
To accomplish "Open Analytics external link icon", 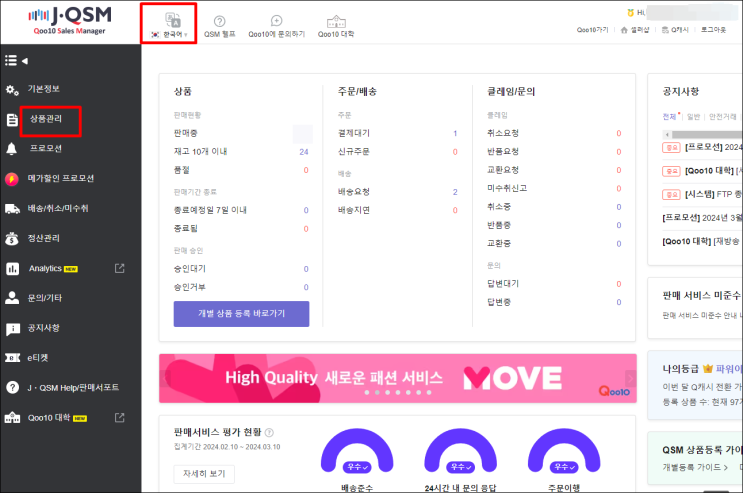I will coord(119,268).
